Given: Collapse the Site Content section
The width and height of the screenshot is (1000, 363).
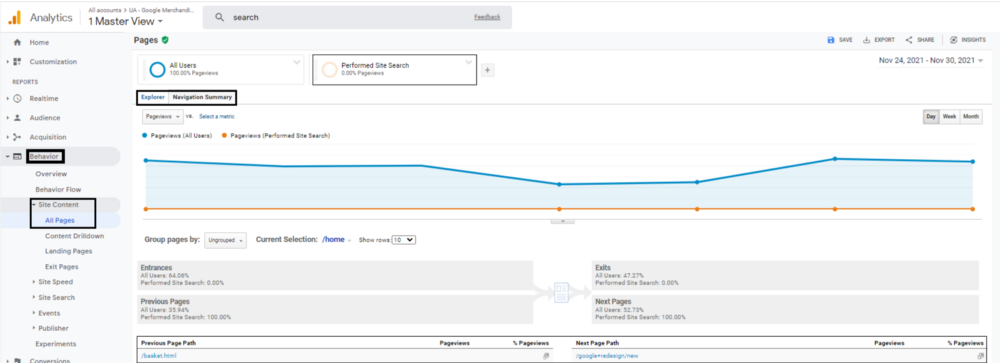Looking at the screenshot, I should point(33,205).
